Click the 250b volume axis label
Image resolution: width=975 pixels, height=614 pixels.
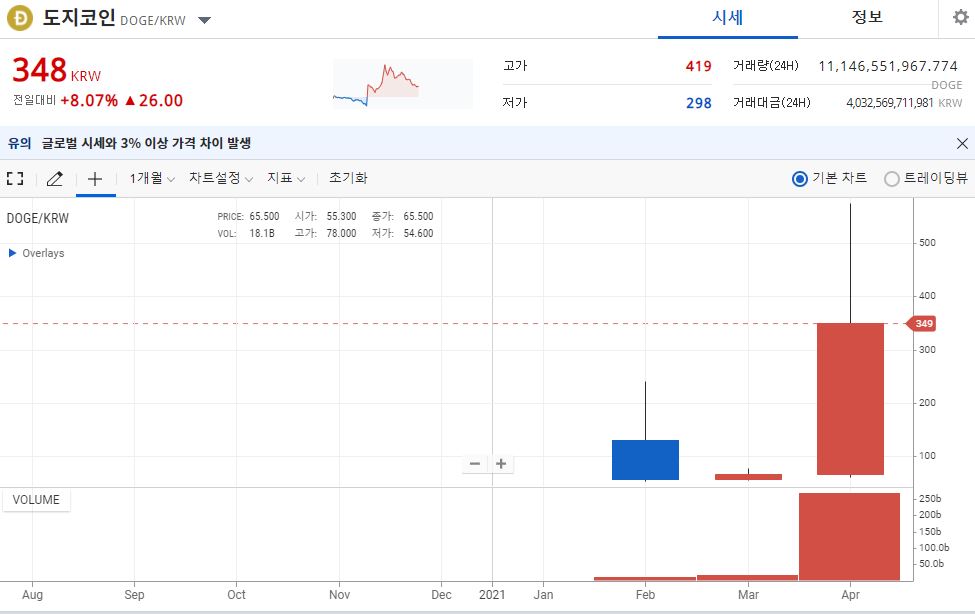point(930,499)
